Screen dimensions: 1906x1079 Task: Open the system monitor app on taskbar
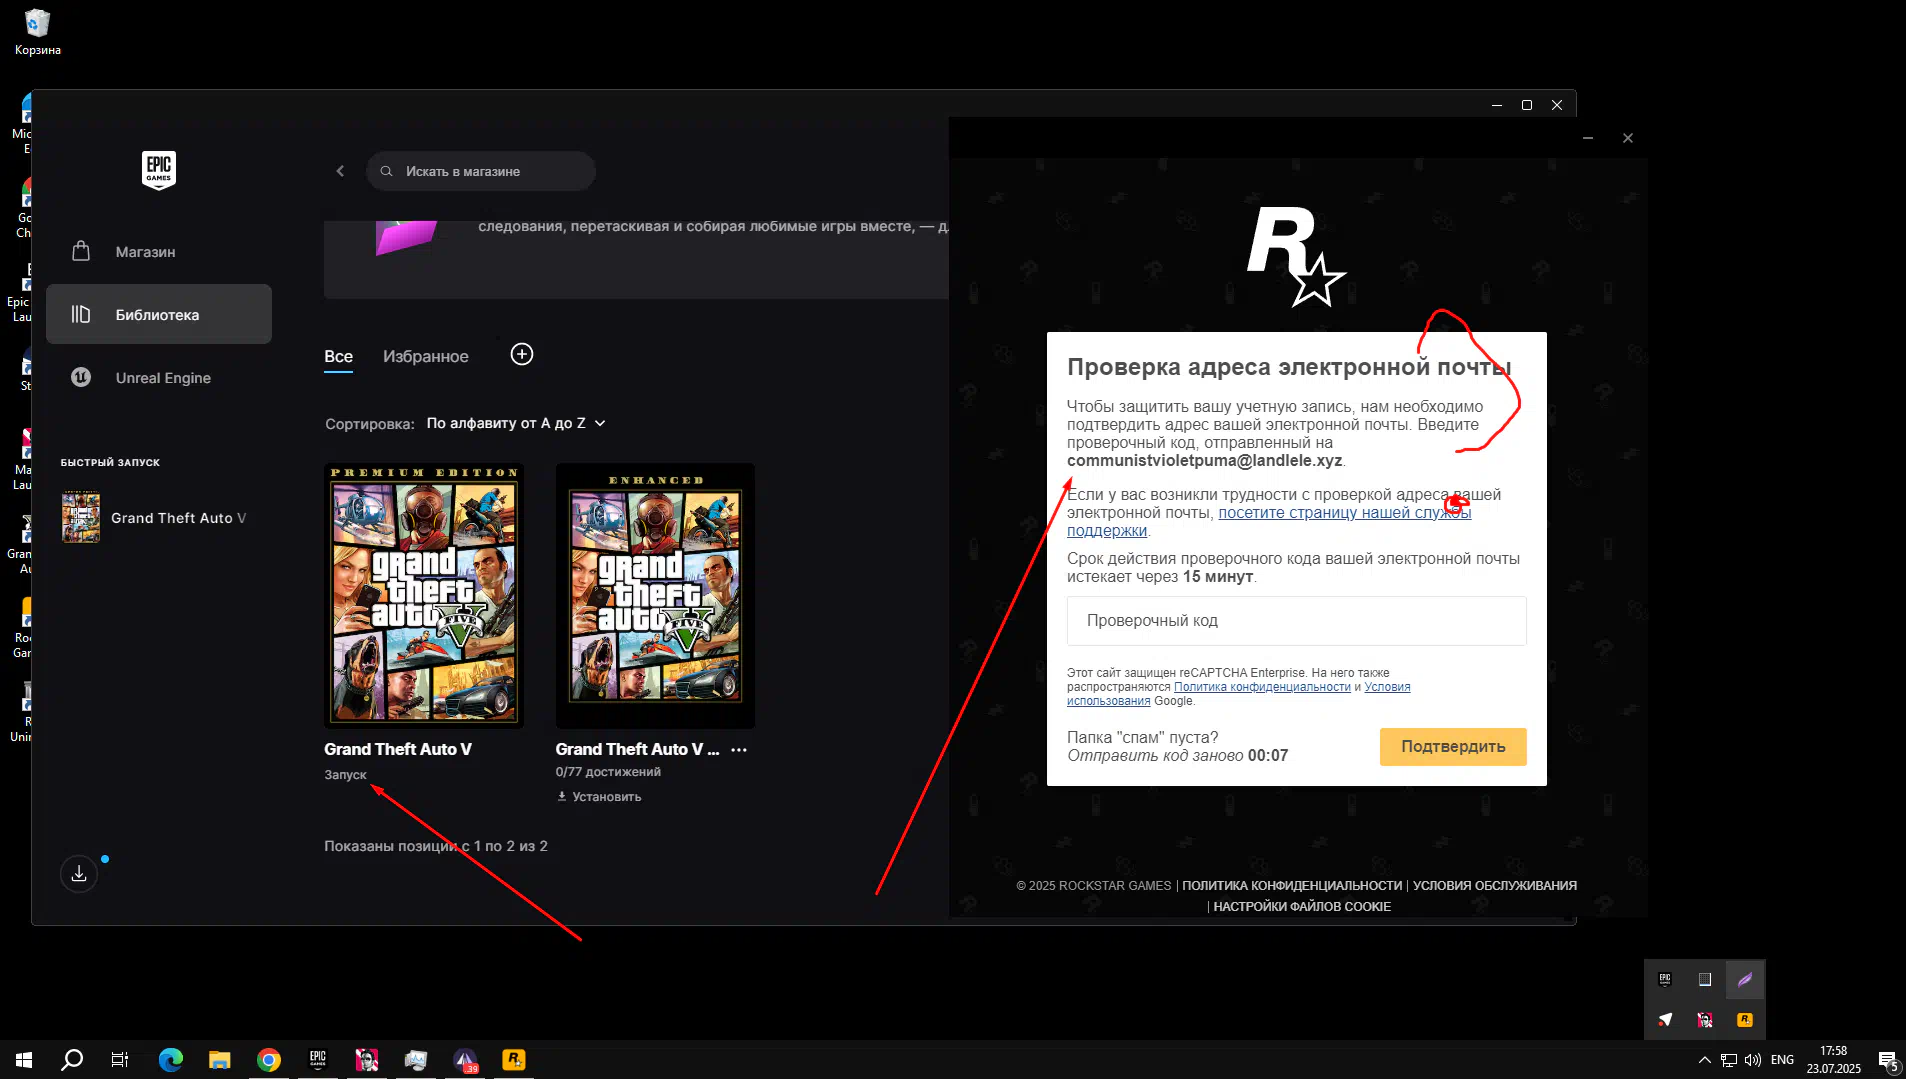coord(416,1059)
